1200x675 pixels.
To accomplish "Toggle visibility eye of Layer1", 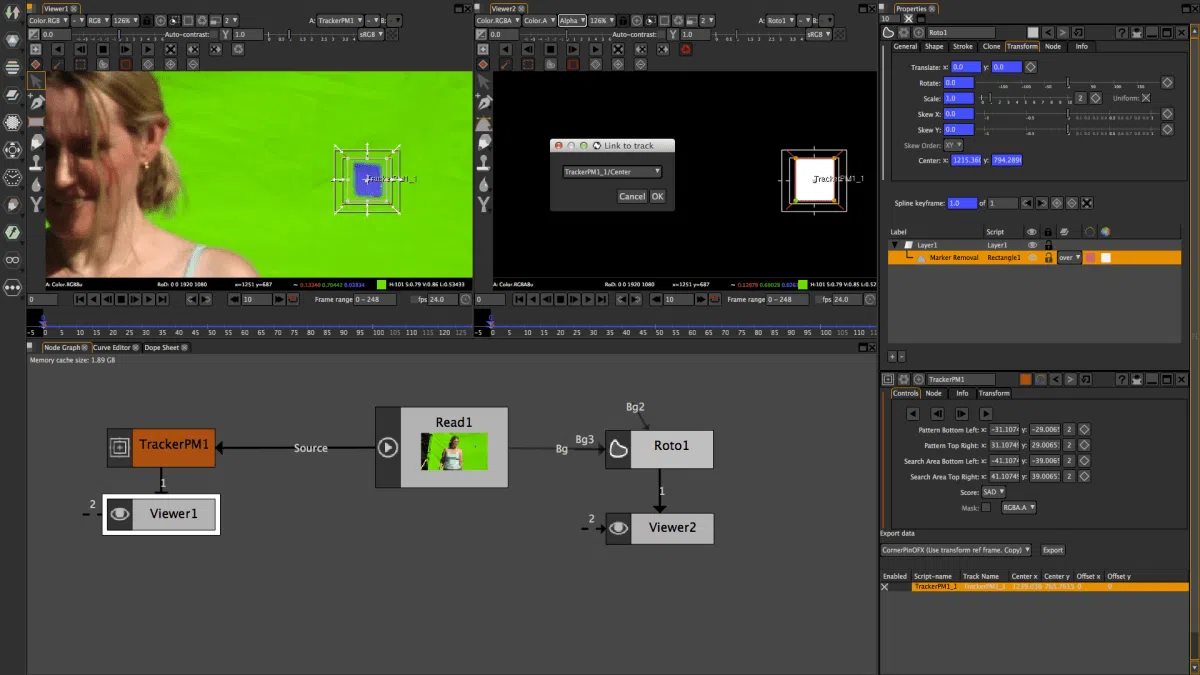I will pos(1031,245).
